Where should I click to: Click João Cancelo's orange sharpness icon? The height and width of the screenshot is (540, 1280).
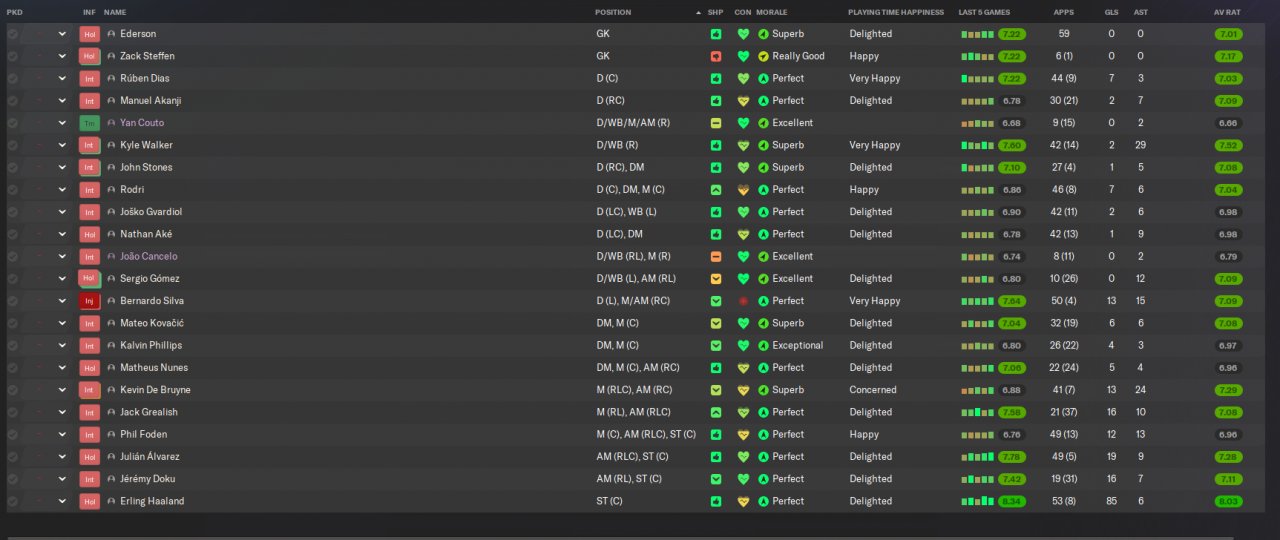pyautogui.click(x=716, y=257)
